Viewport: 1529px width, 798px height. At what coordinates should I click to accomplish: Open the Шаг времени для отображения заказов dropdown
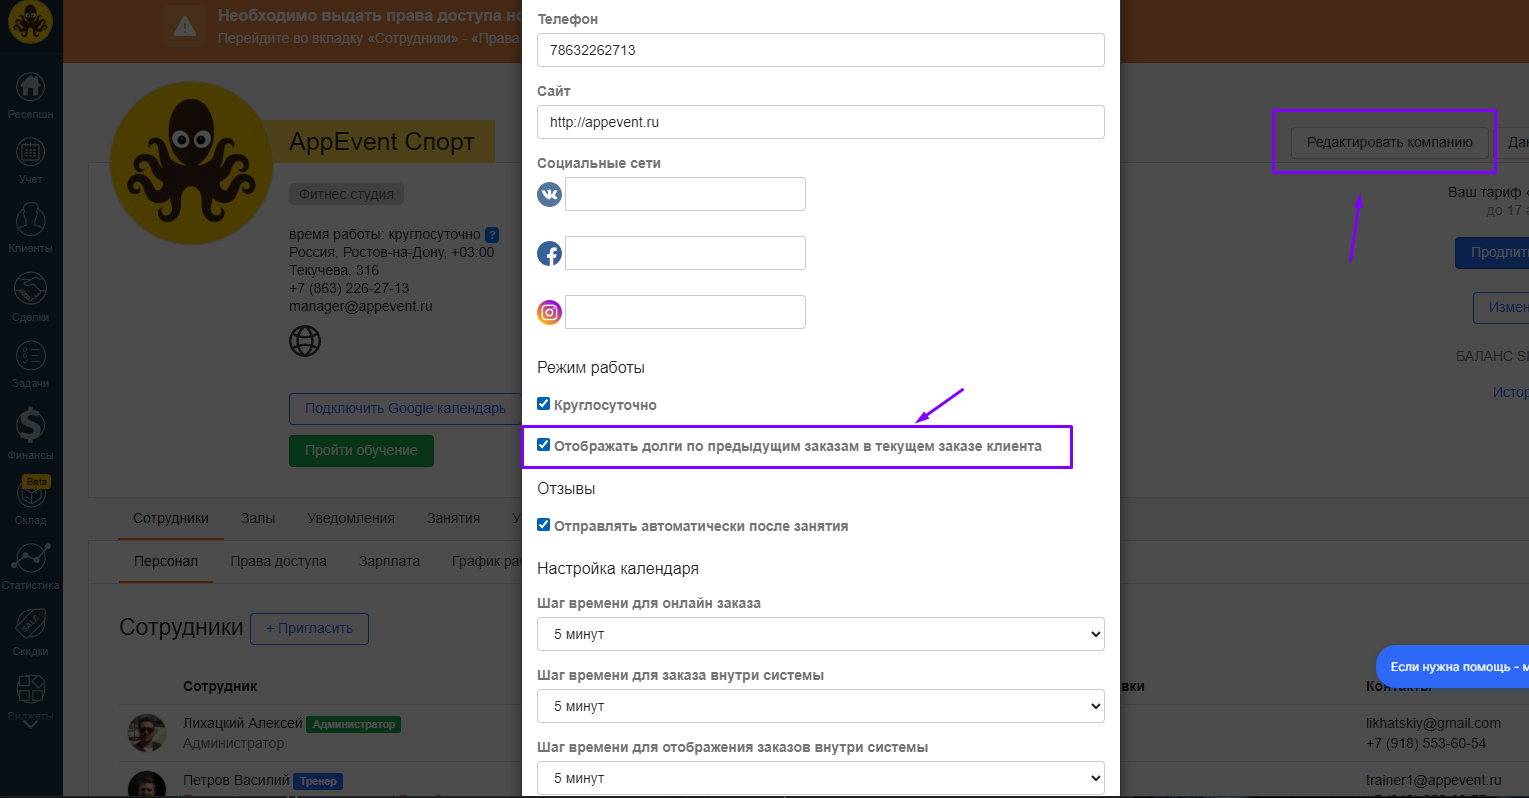pyautogui.click(x=821, y=778)
